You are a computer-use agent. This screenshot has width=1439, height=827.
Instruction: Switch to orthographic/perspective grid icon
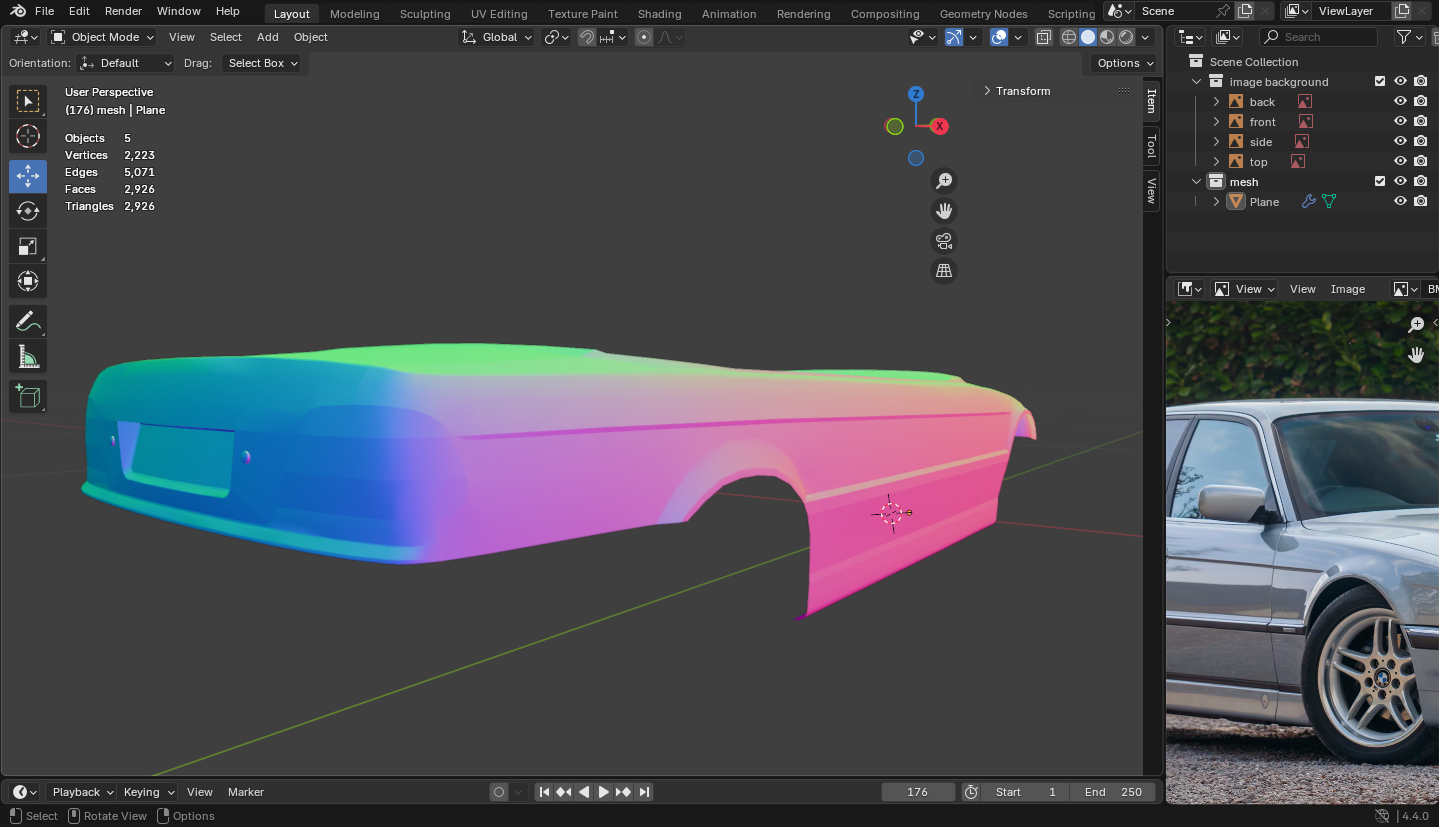pos(943,271)
